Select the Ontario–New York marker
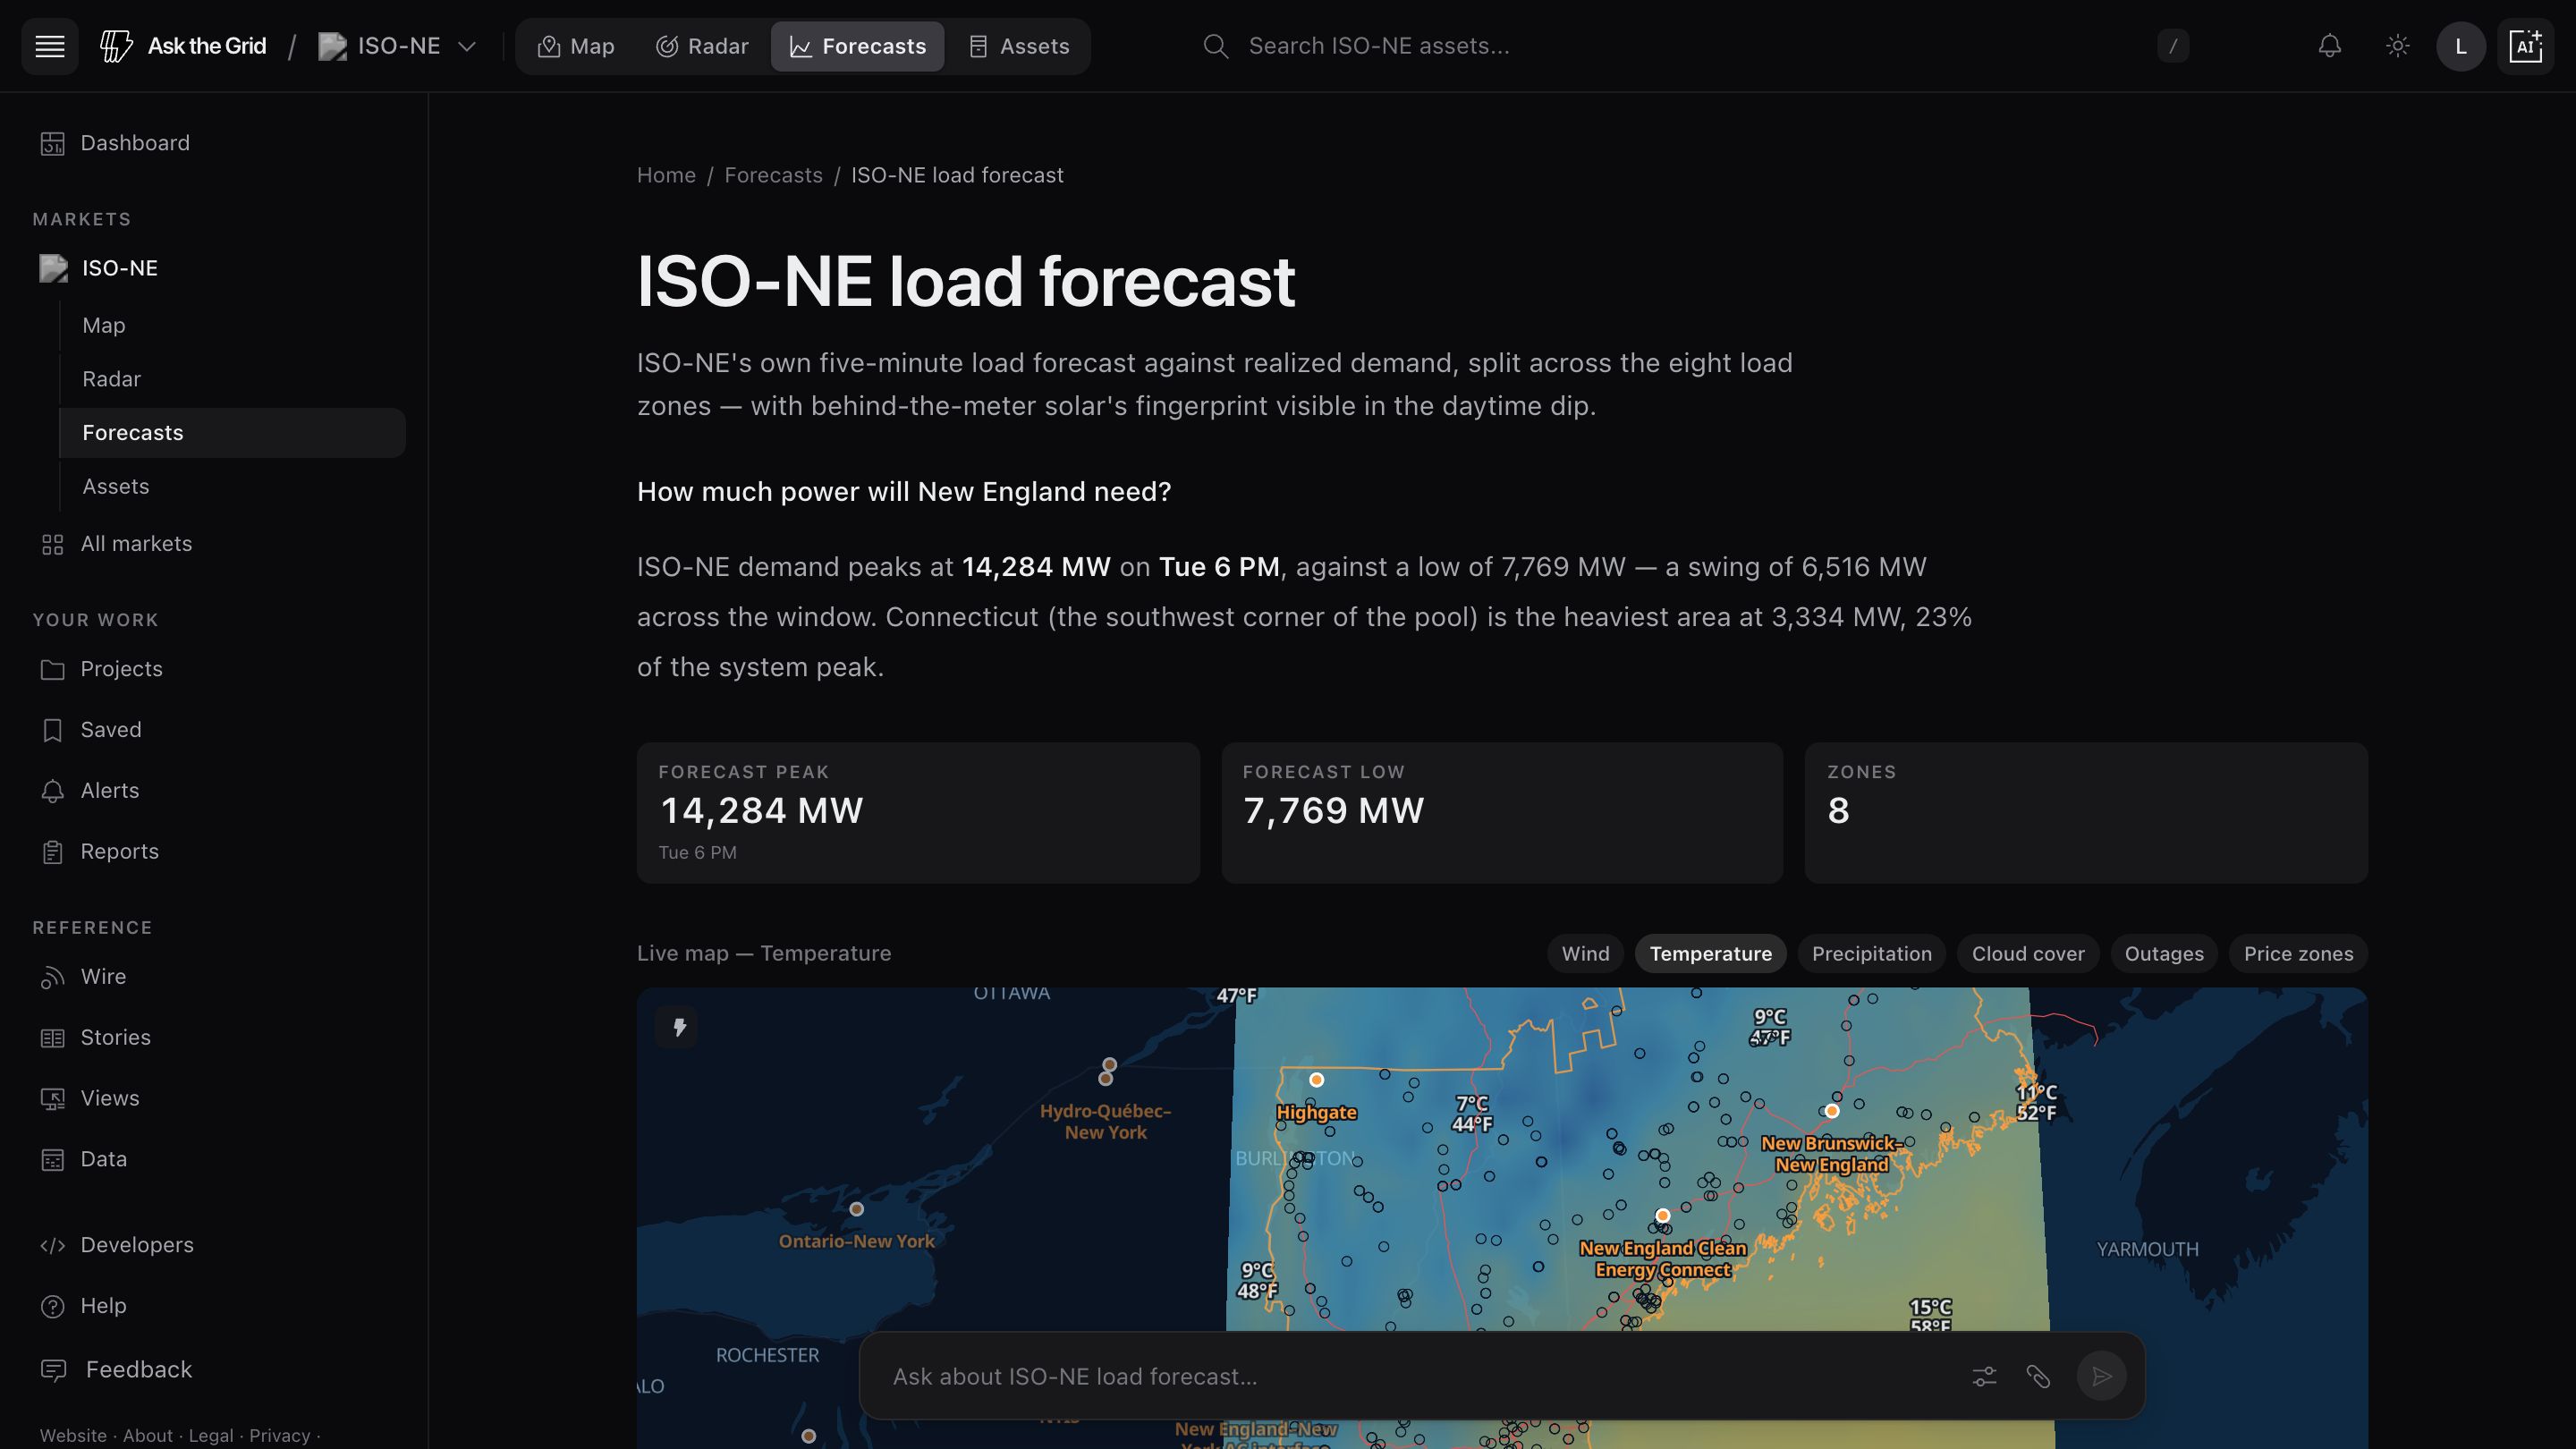The height and width of the screenshot is (1449, 2576). [856, 1209]
